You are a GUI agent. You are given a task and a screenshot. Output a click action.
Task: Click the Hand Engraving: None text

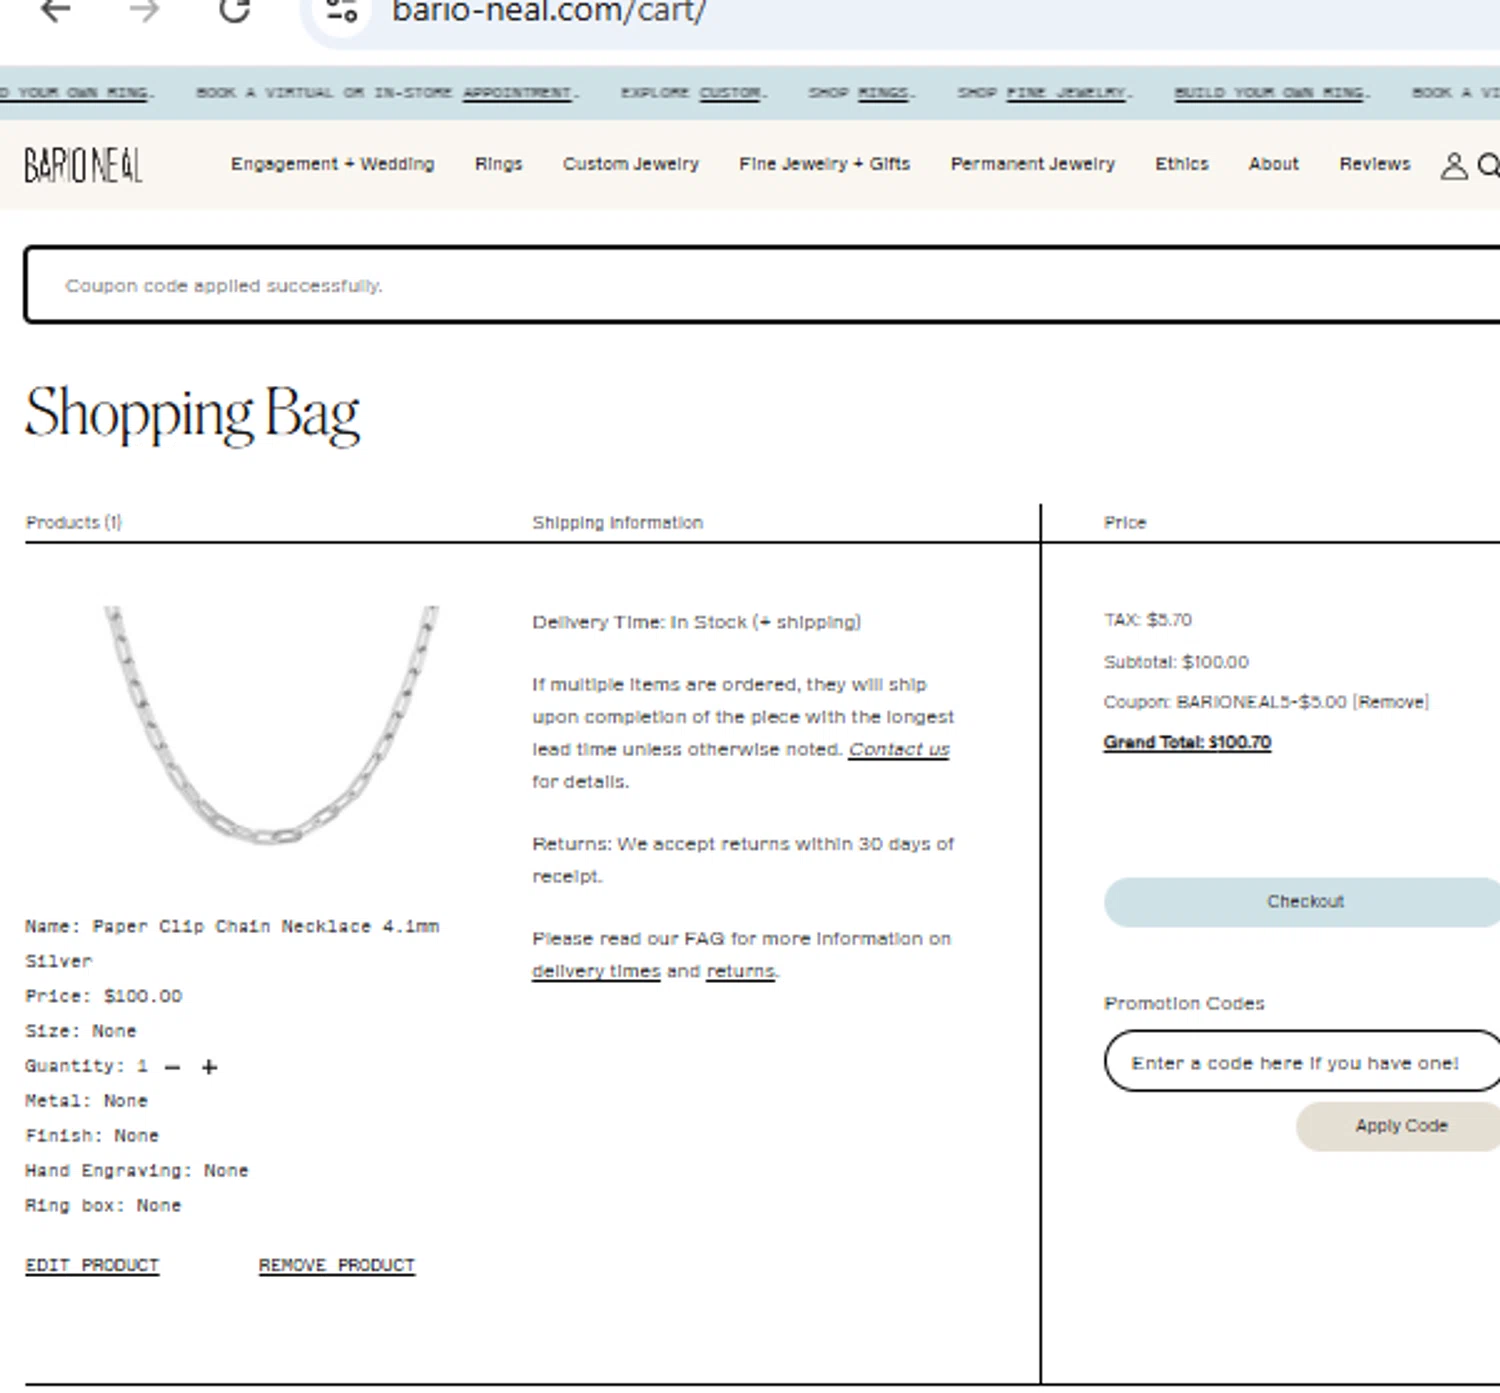coord(137,1171)
